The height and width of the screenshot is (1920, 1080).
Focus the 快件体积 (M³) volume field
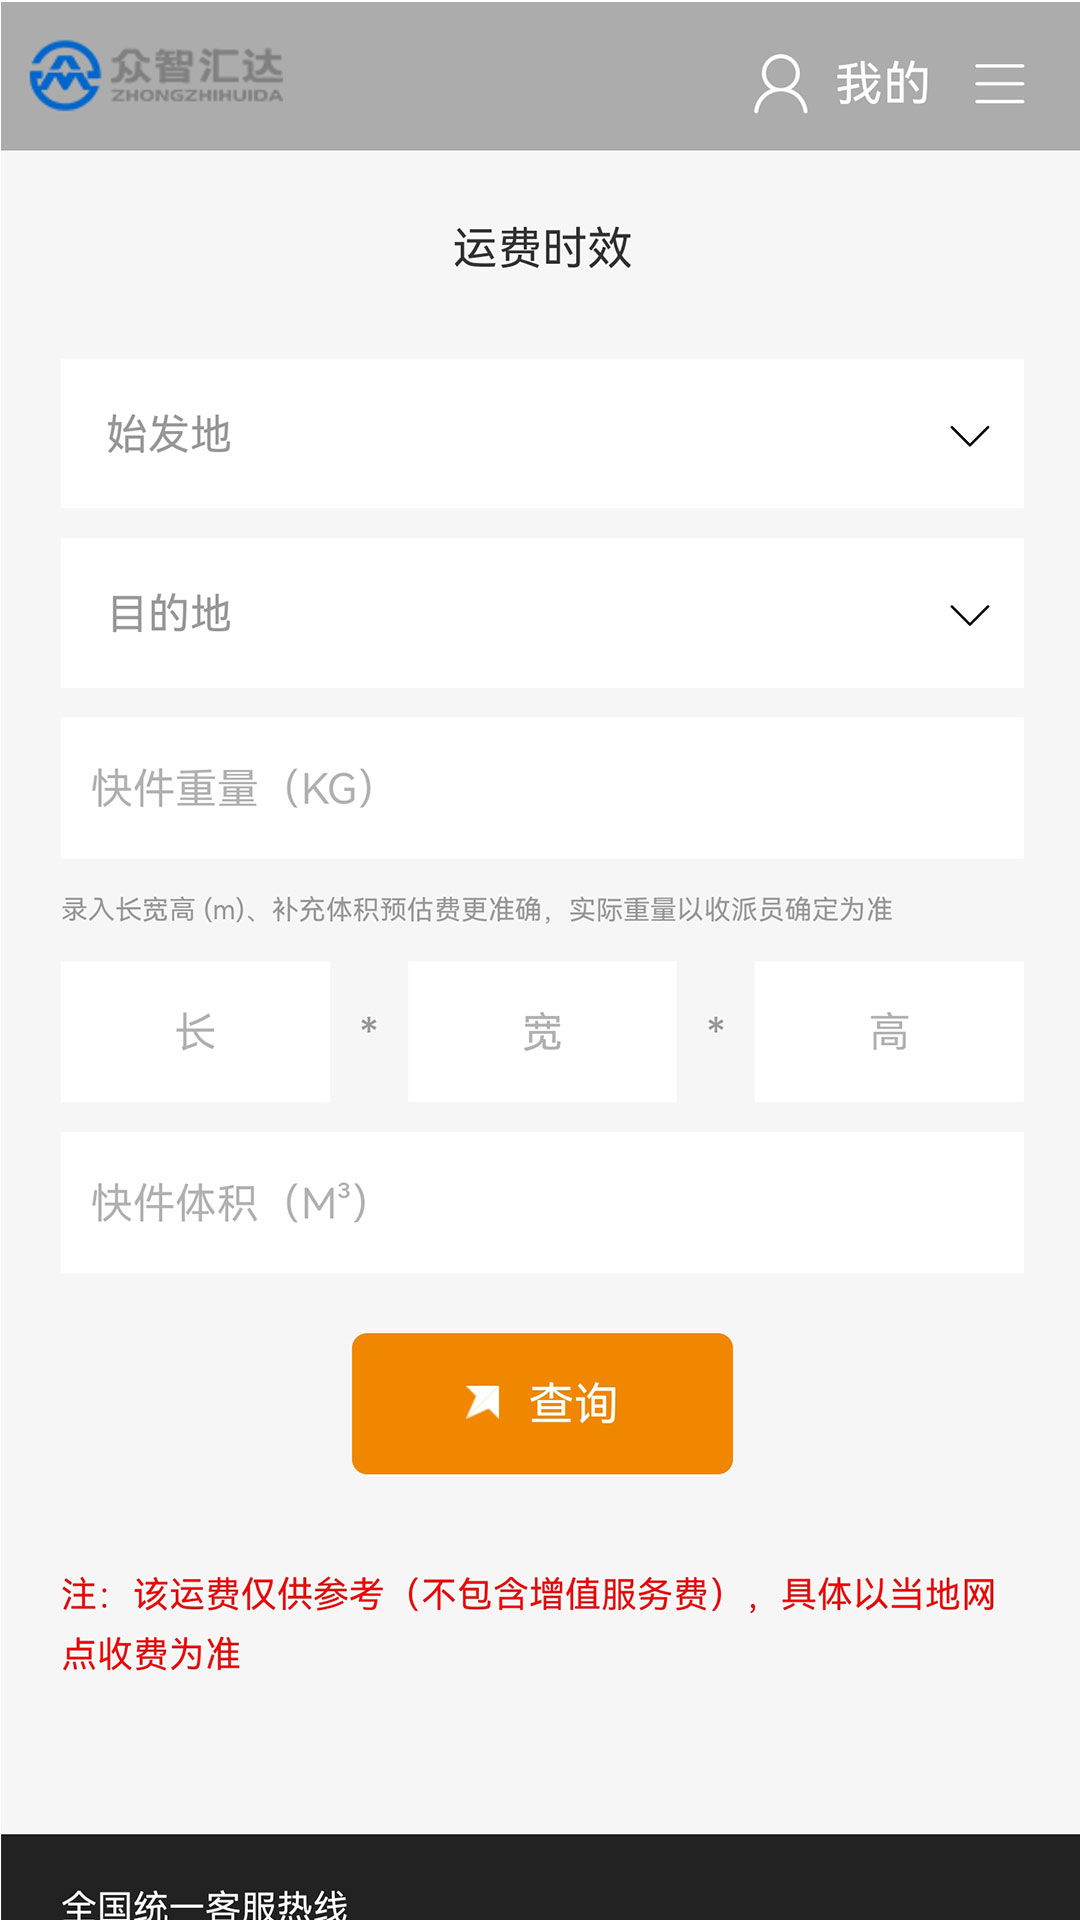pyautogui.click(x=541, y=1203)
